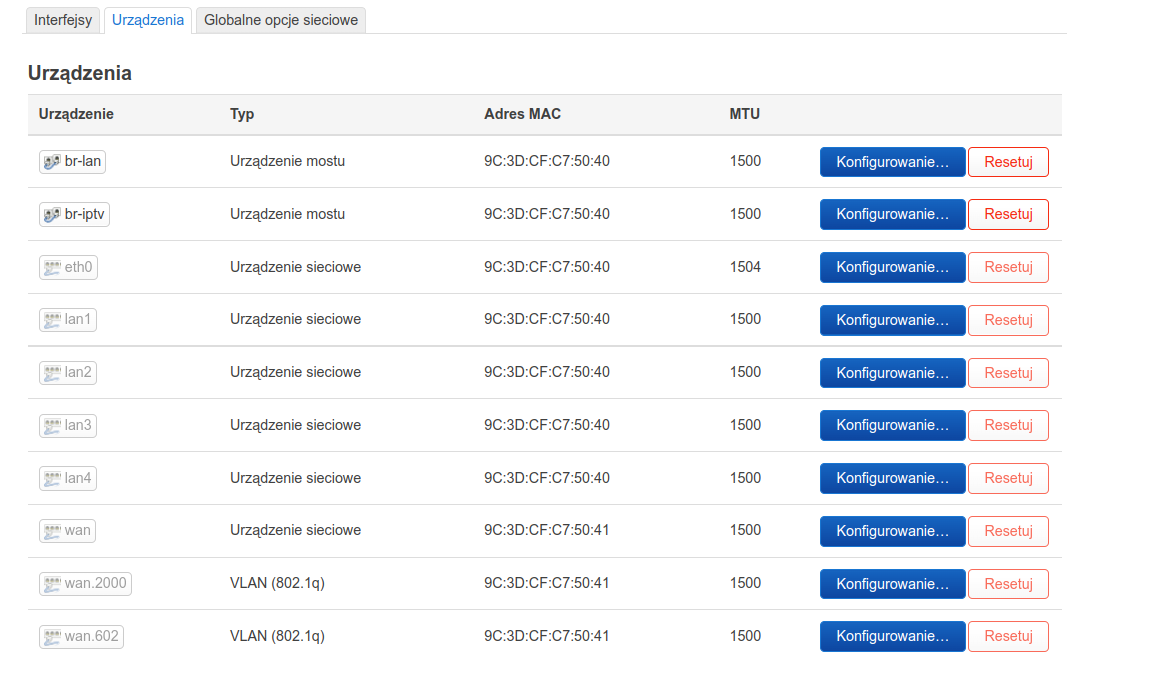Click the lan2 network device icon
This screenshot has height=674, width=1149.
[x=52, y=373]
